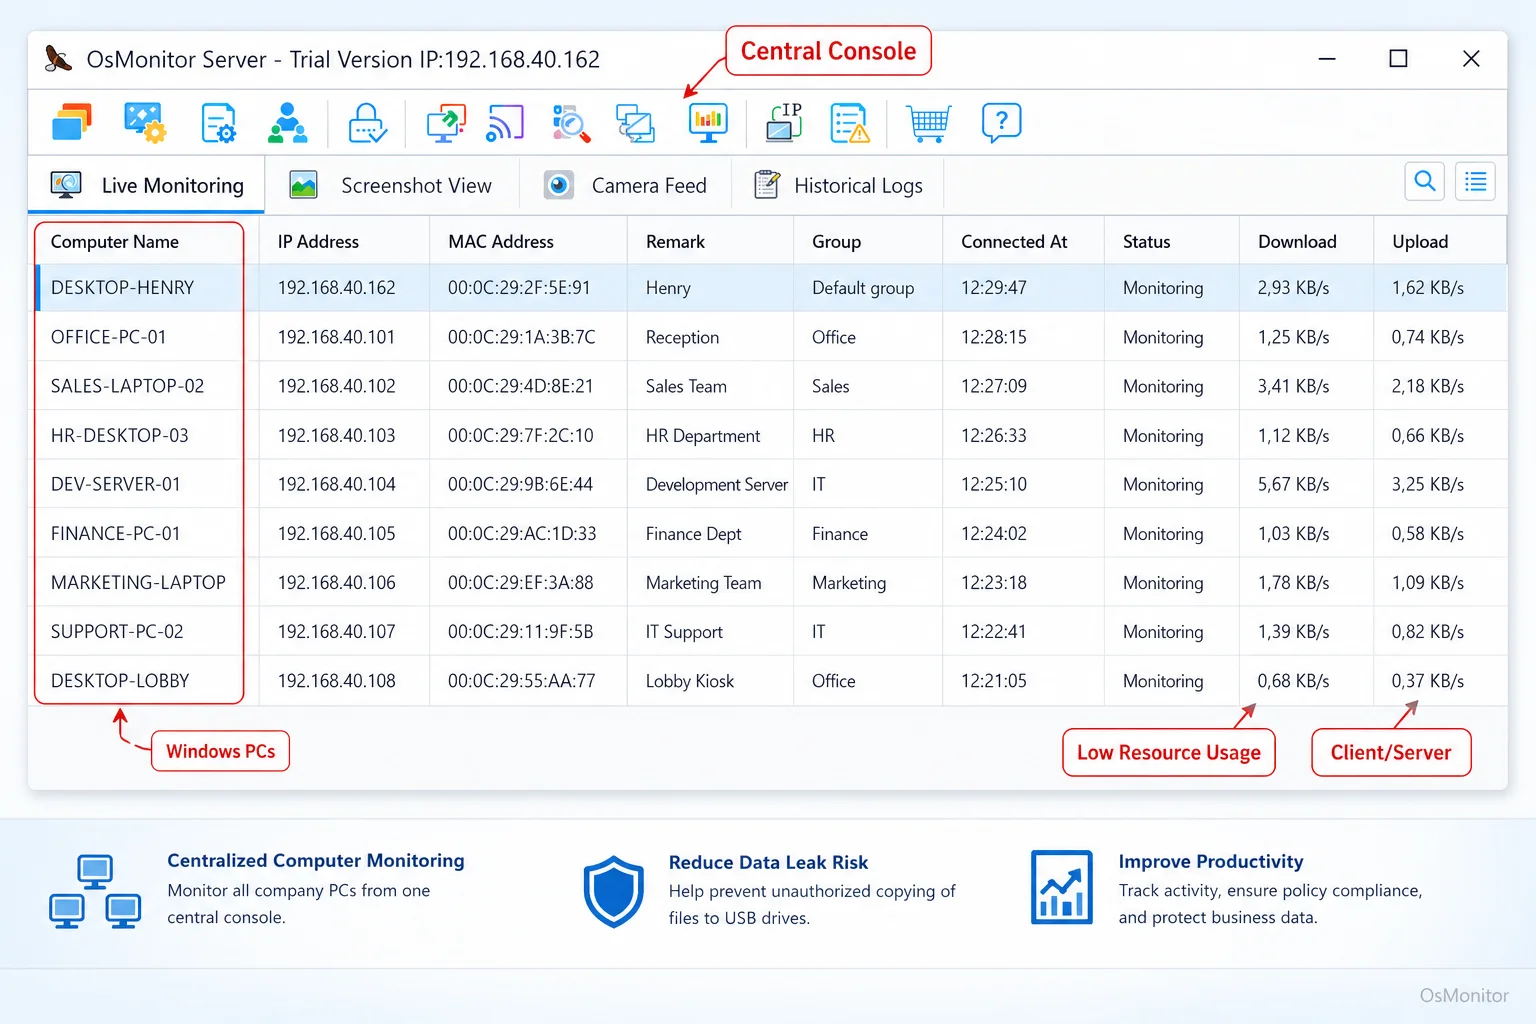1536x1024 pixels.
Task: Select the DEV-SERVER-01 computer
Action: [x=115, y=485]
